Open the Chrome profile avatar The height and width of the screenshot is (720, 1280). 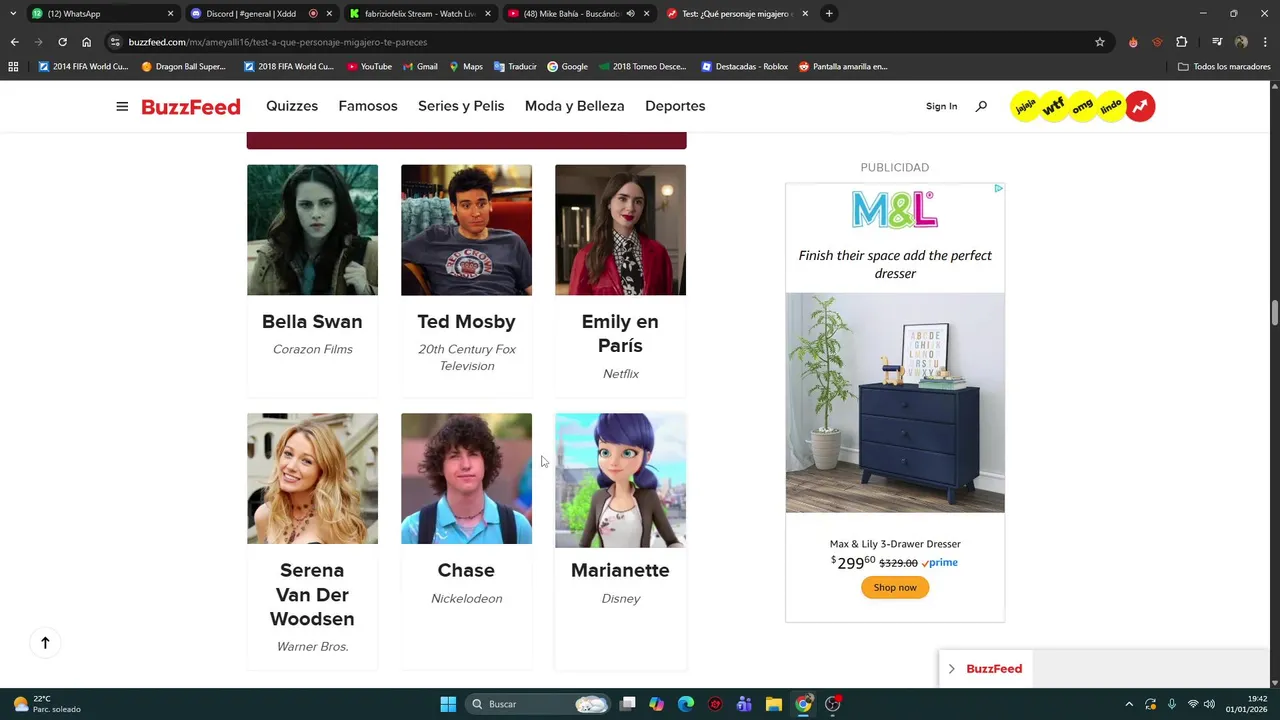click(1241, 42)
